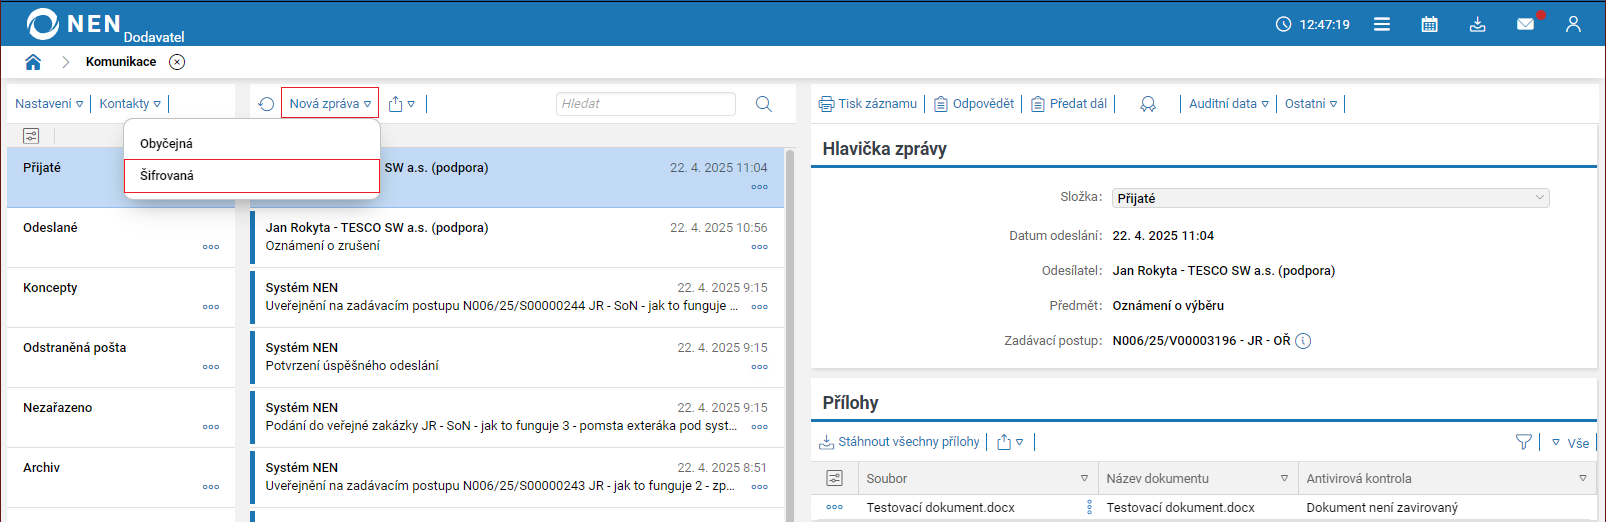Image resolution: width=1606 pixels, height=522 pixels.
Task: Open options dots for 11:04 message
Action: coord(760,187)
